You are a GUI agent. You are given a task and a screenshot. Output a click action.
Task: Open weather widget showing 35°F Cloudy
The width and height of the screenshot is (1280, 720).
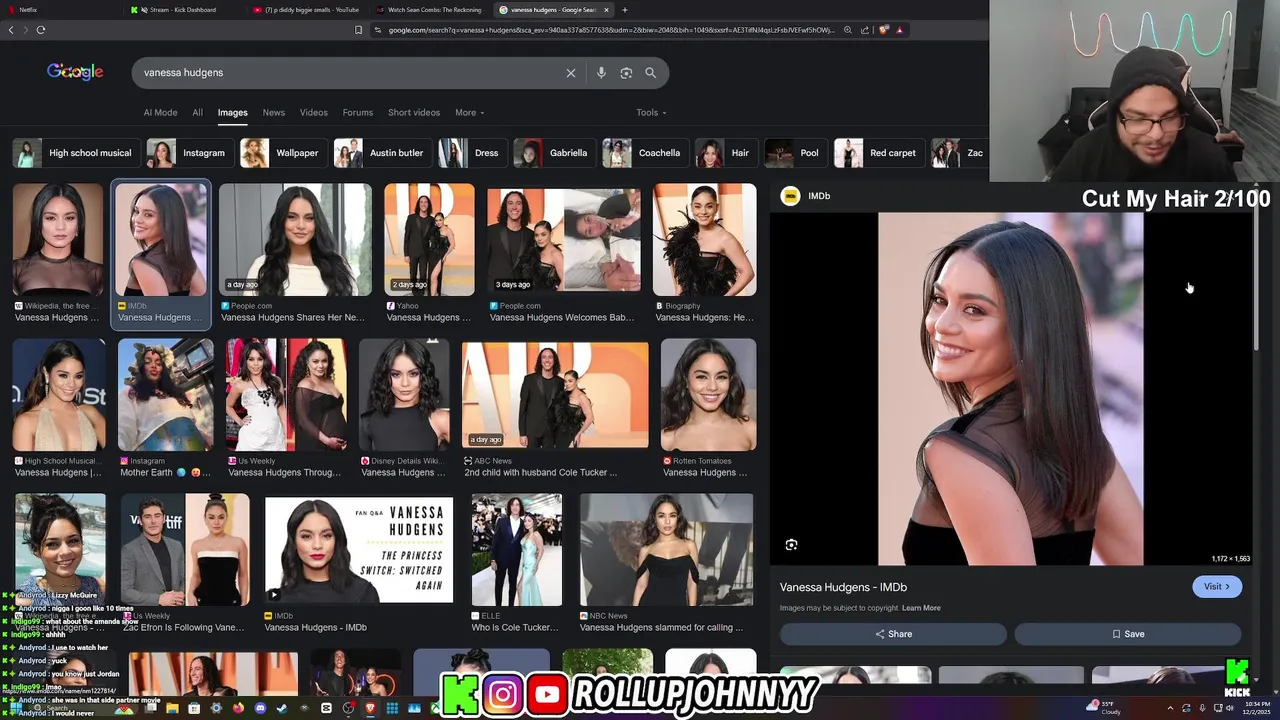[x=1106, y=708]
